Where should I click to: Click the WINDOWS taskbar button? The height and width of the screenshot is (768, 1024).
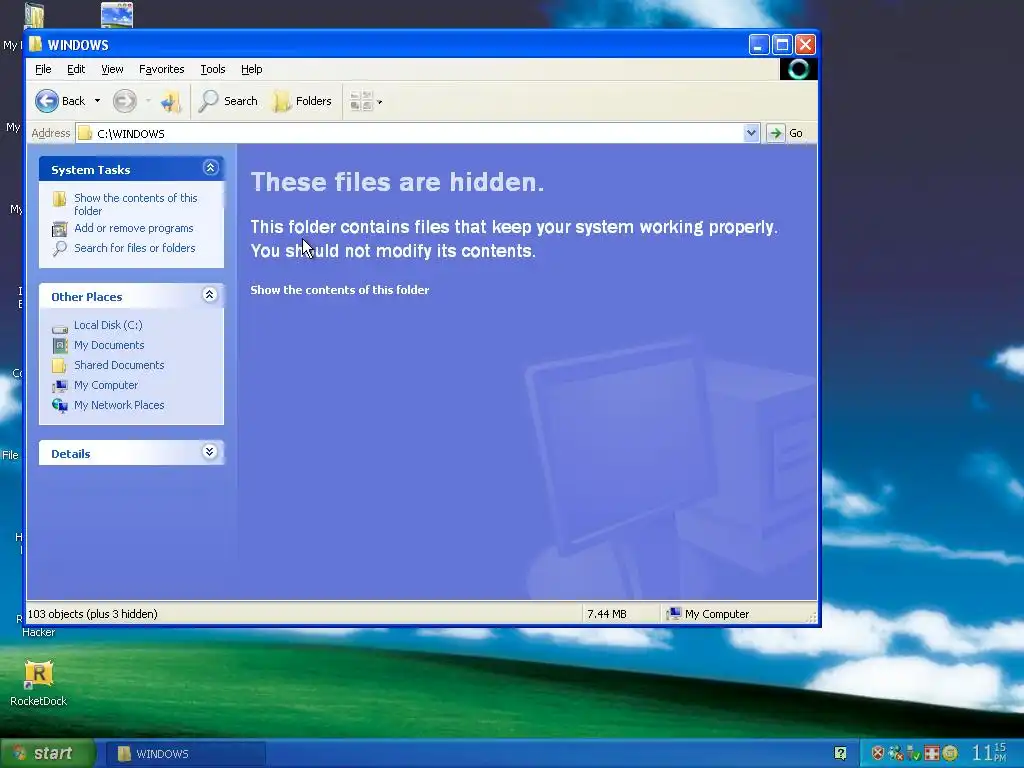[185, 754]
